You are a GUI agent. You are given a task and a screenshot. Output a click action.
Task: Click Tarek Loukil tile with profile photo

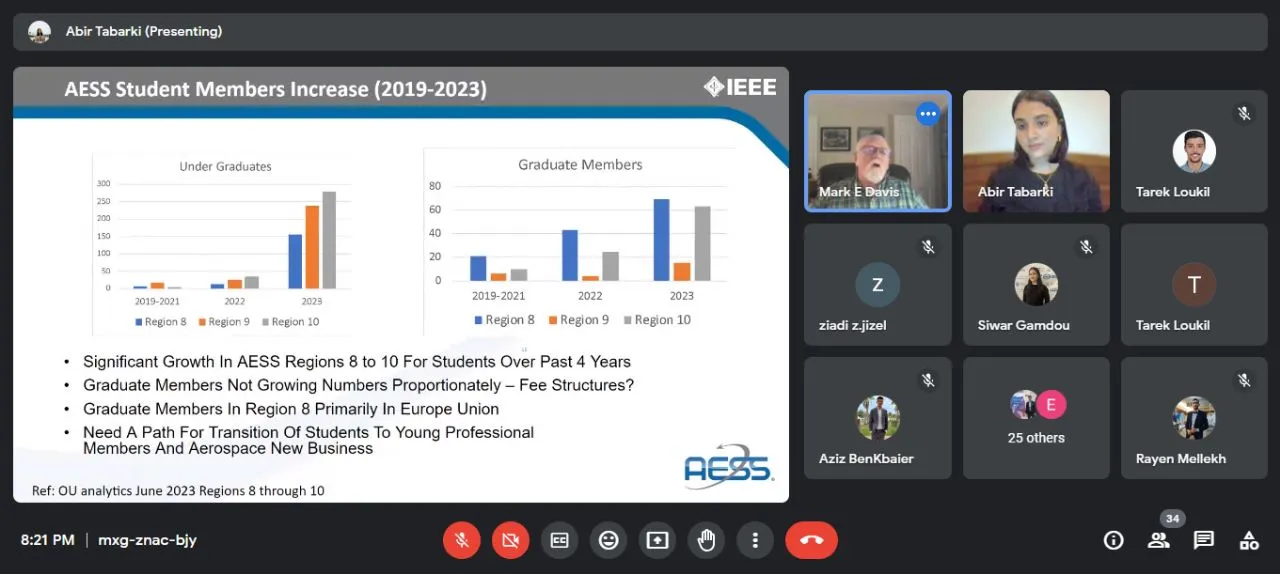point(1194,151)
